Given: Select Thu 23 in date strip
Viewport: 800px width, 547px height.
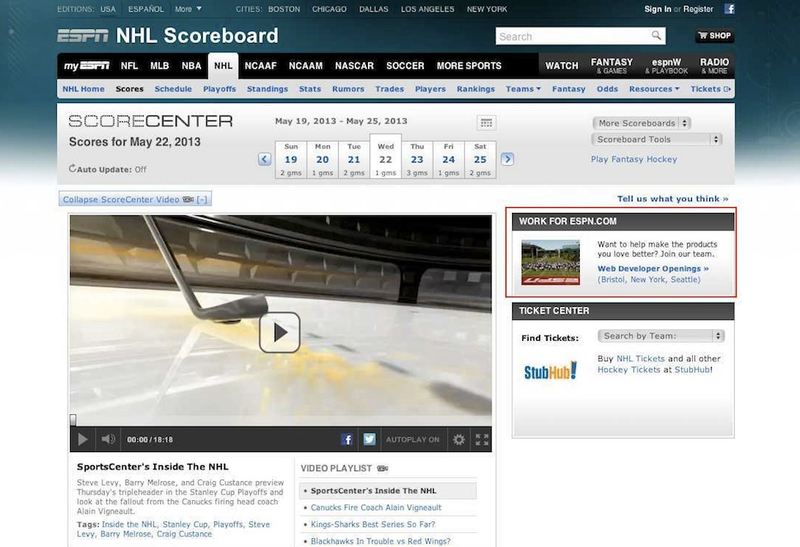Looking at the screenshot, I should [x=417, y=160].
